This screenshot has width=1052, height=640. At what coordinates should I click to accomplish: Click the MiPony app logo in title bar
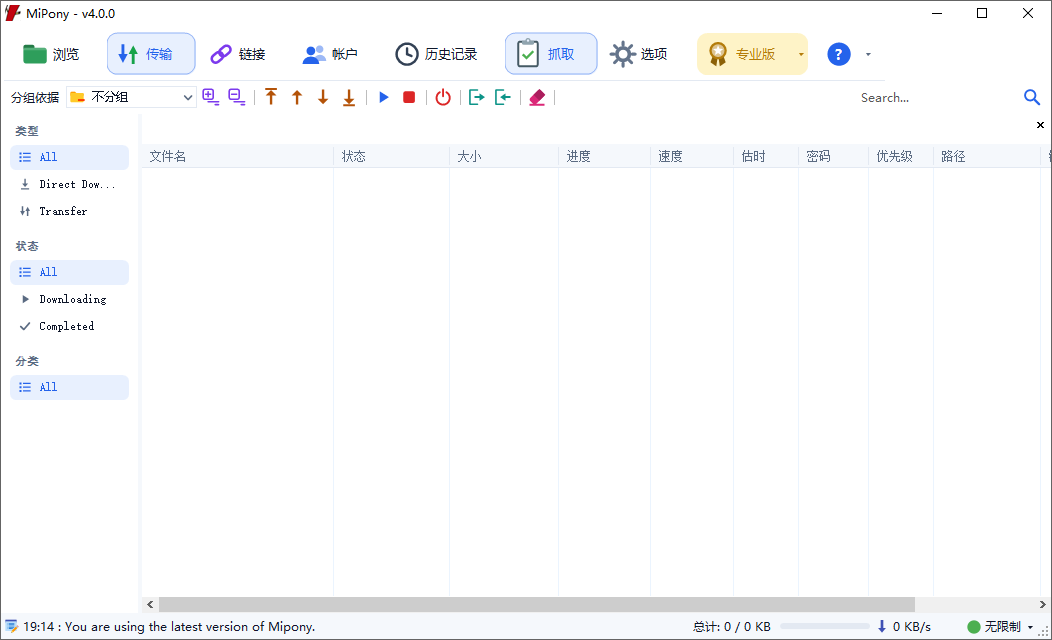[x=13, y=13]
